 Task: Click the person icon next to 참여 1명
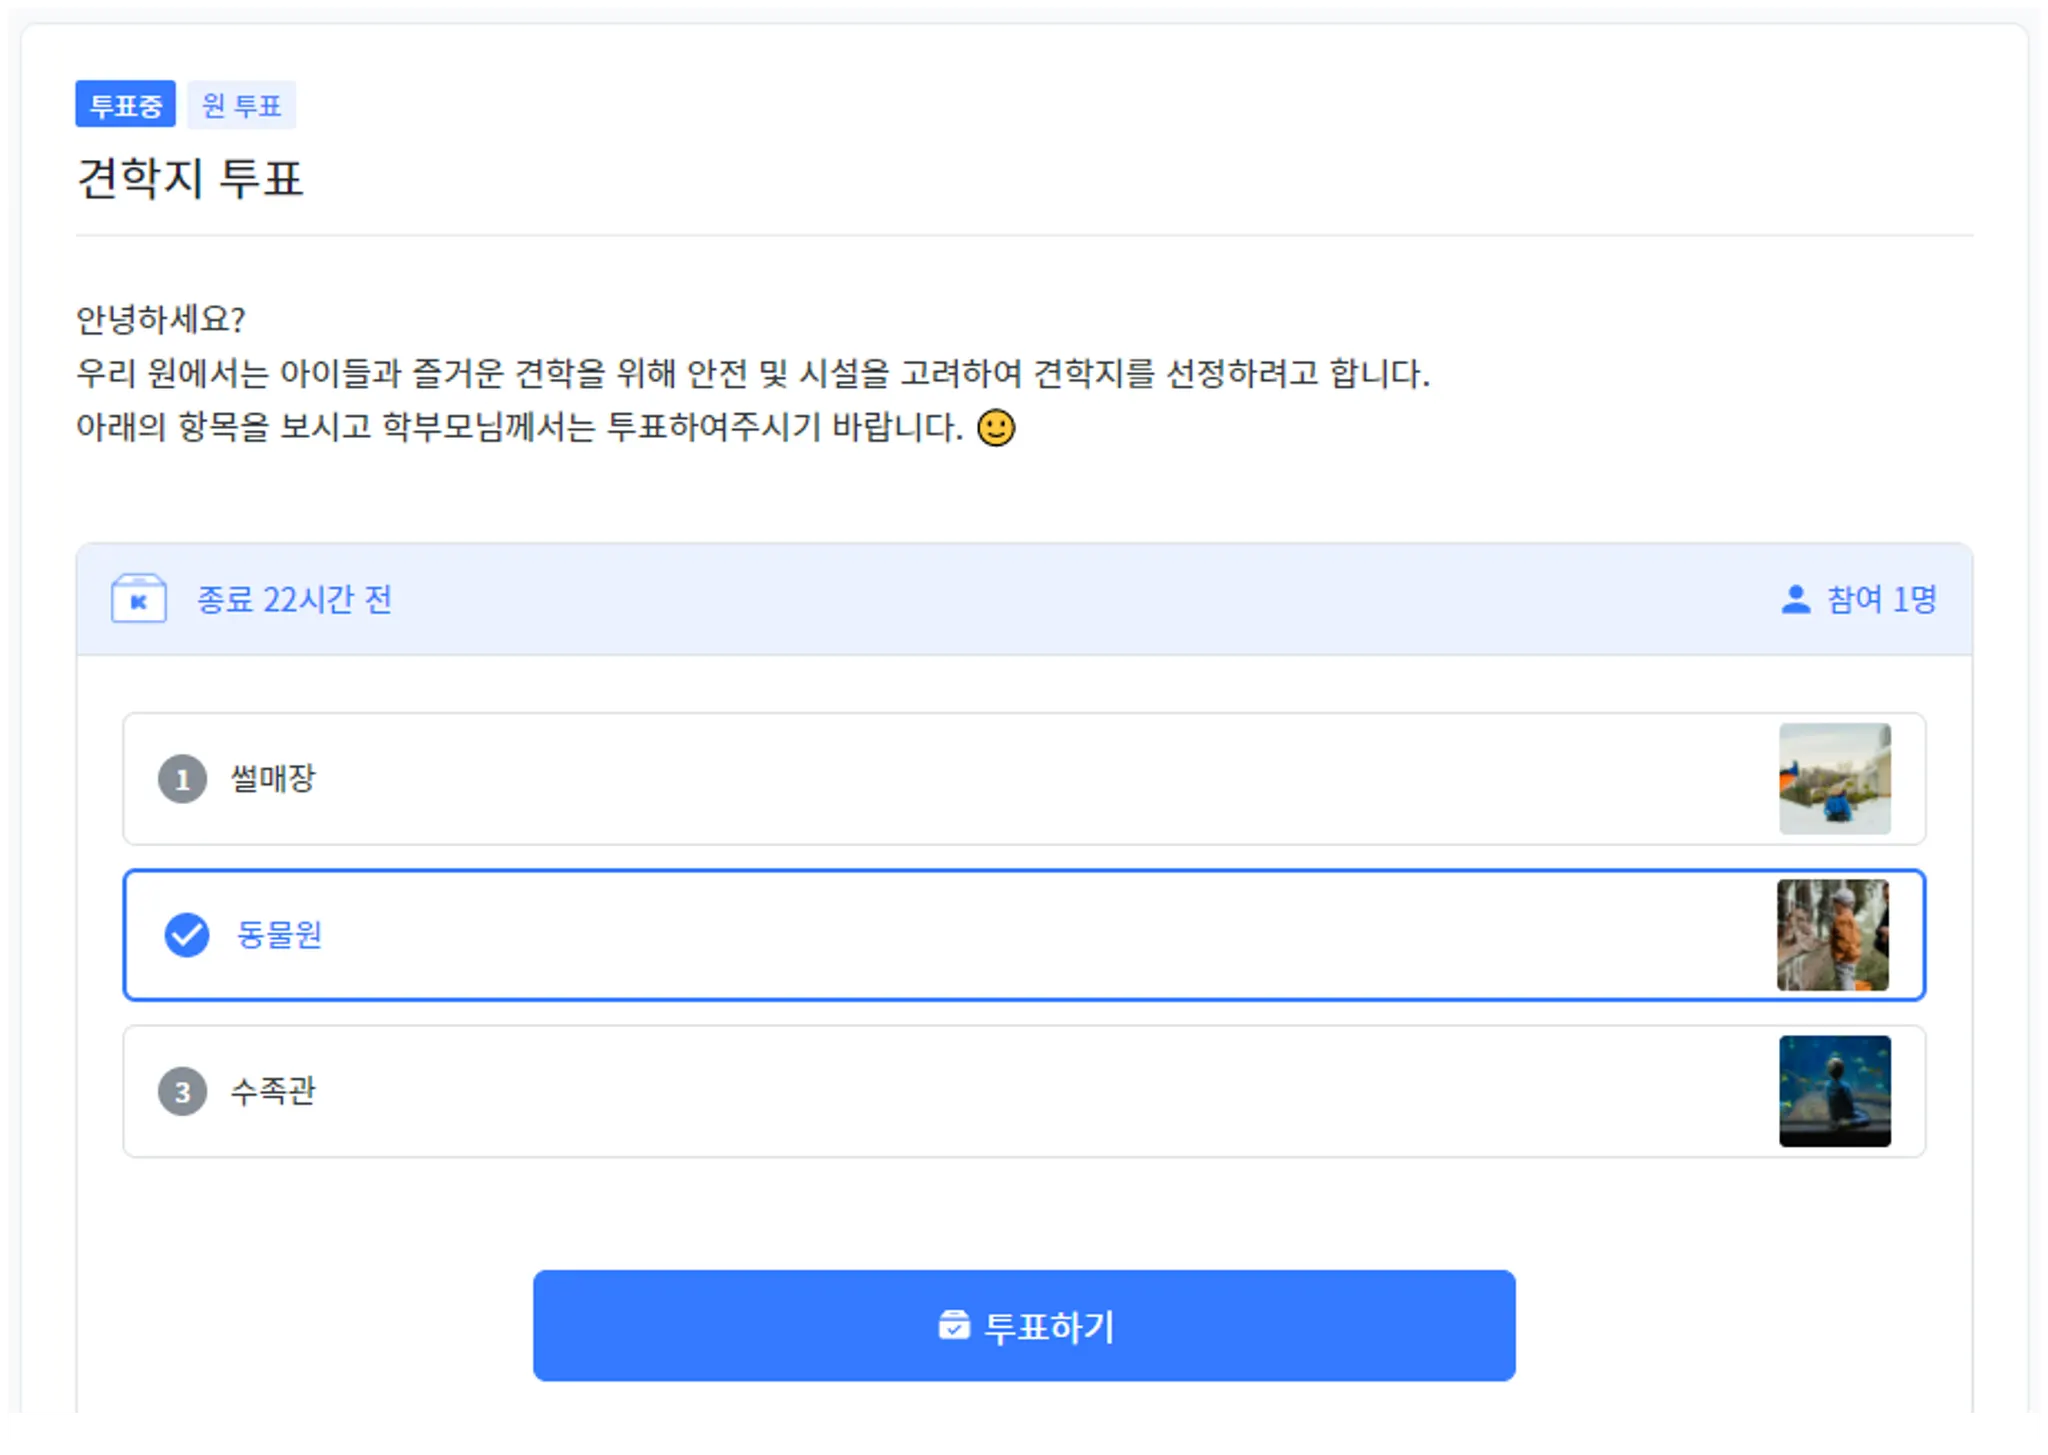click(x=1795, y=599)
